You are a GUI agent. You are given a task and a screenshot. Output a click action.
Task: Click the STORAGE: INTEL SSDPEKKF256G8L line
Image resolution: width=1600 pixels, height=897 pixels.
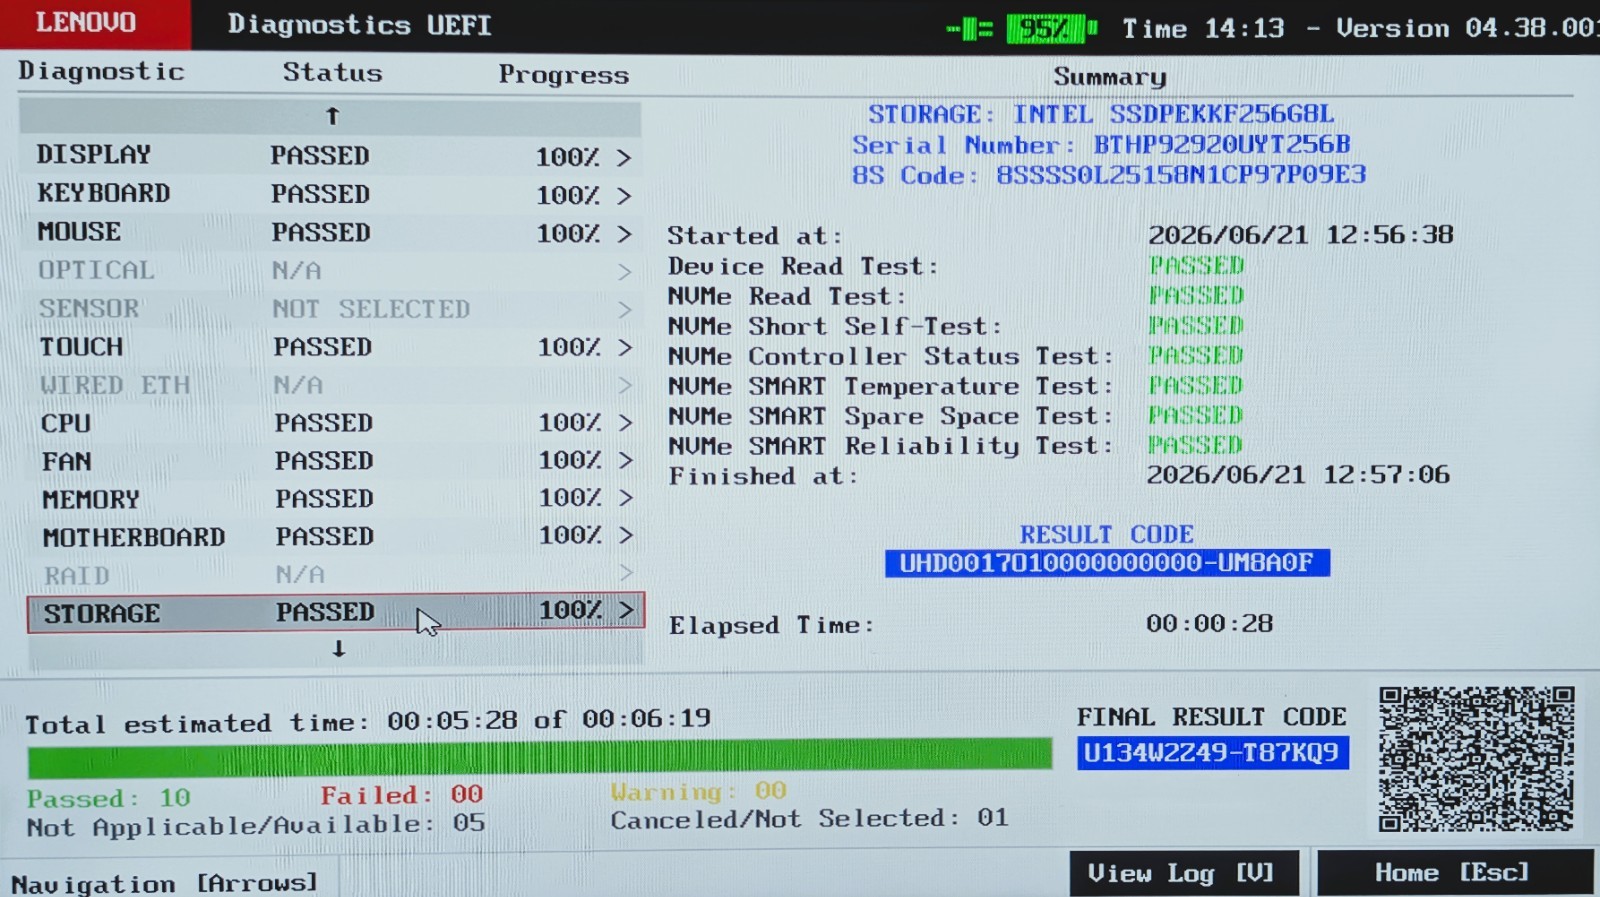click(x=1101, y=114)
